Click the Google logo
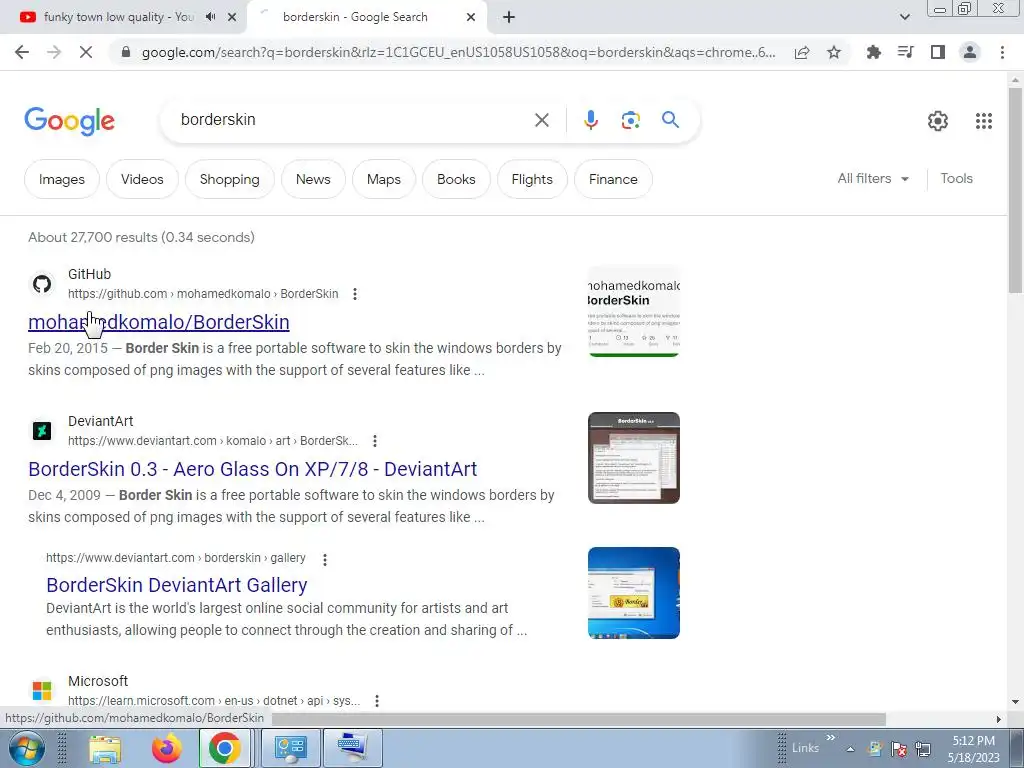Image resolution: width=1024 pixels, height=768 pixels. 70,121
